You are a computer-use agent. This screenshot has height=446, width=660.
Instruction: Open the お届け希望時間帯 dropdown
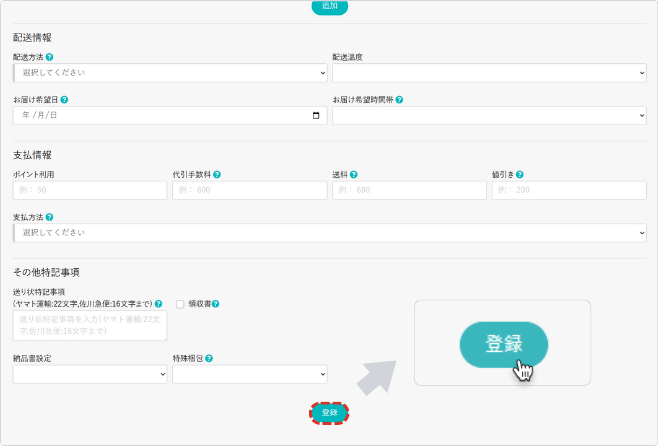489,115
